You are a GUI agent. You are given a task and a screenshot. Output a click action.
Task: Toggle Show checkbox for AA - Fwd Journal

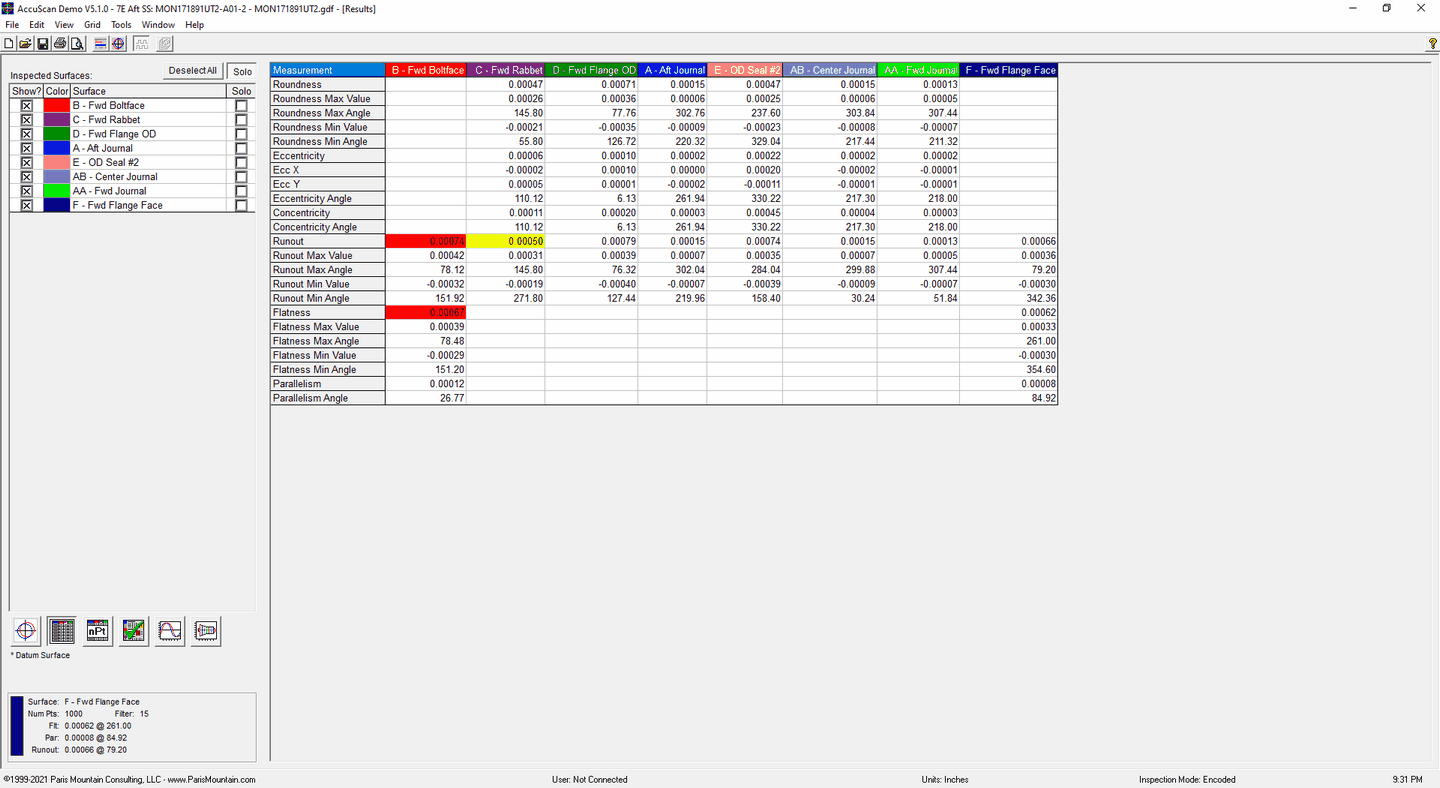(x=27, y=191)
